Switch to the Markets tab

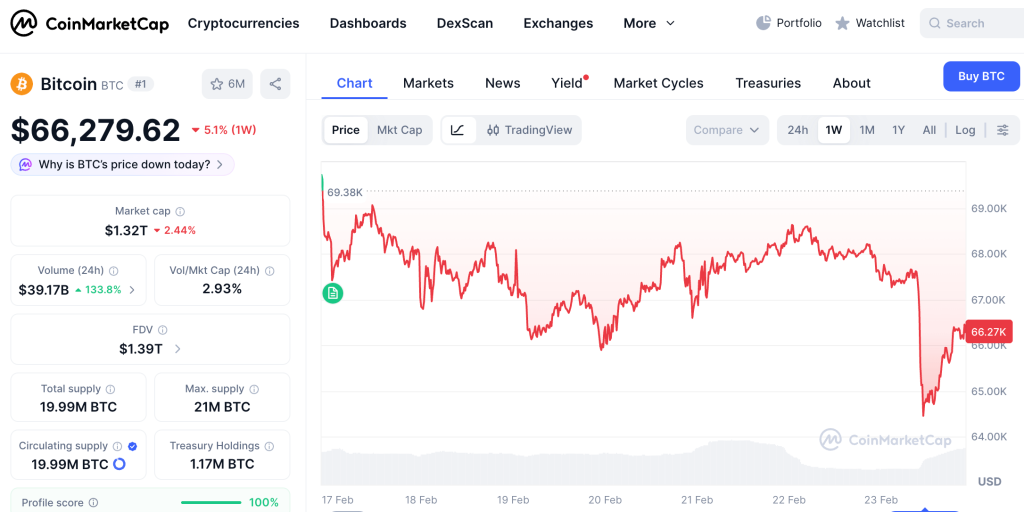click(428, 83)
